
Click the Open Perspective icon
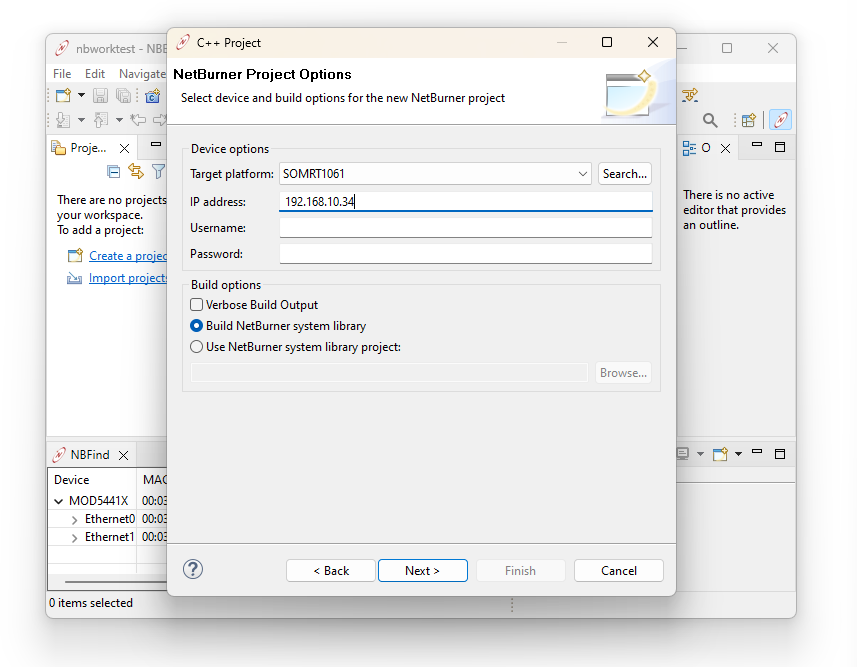point(748,121)
